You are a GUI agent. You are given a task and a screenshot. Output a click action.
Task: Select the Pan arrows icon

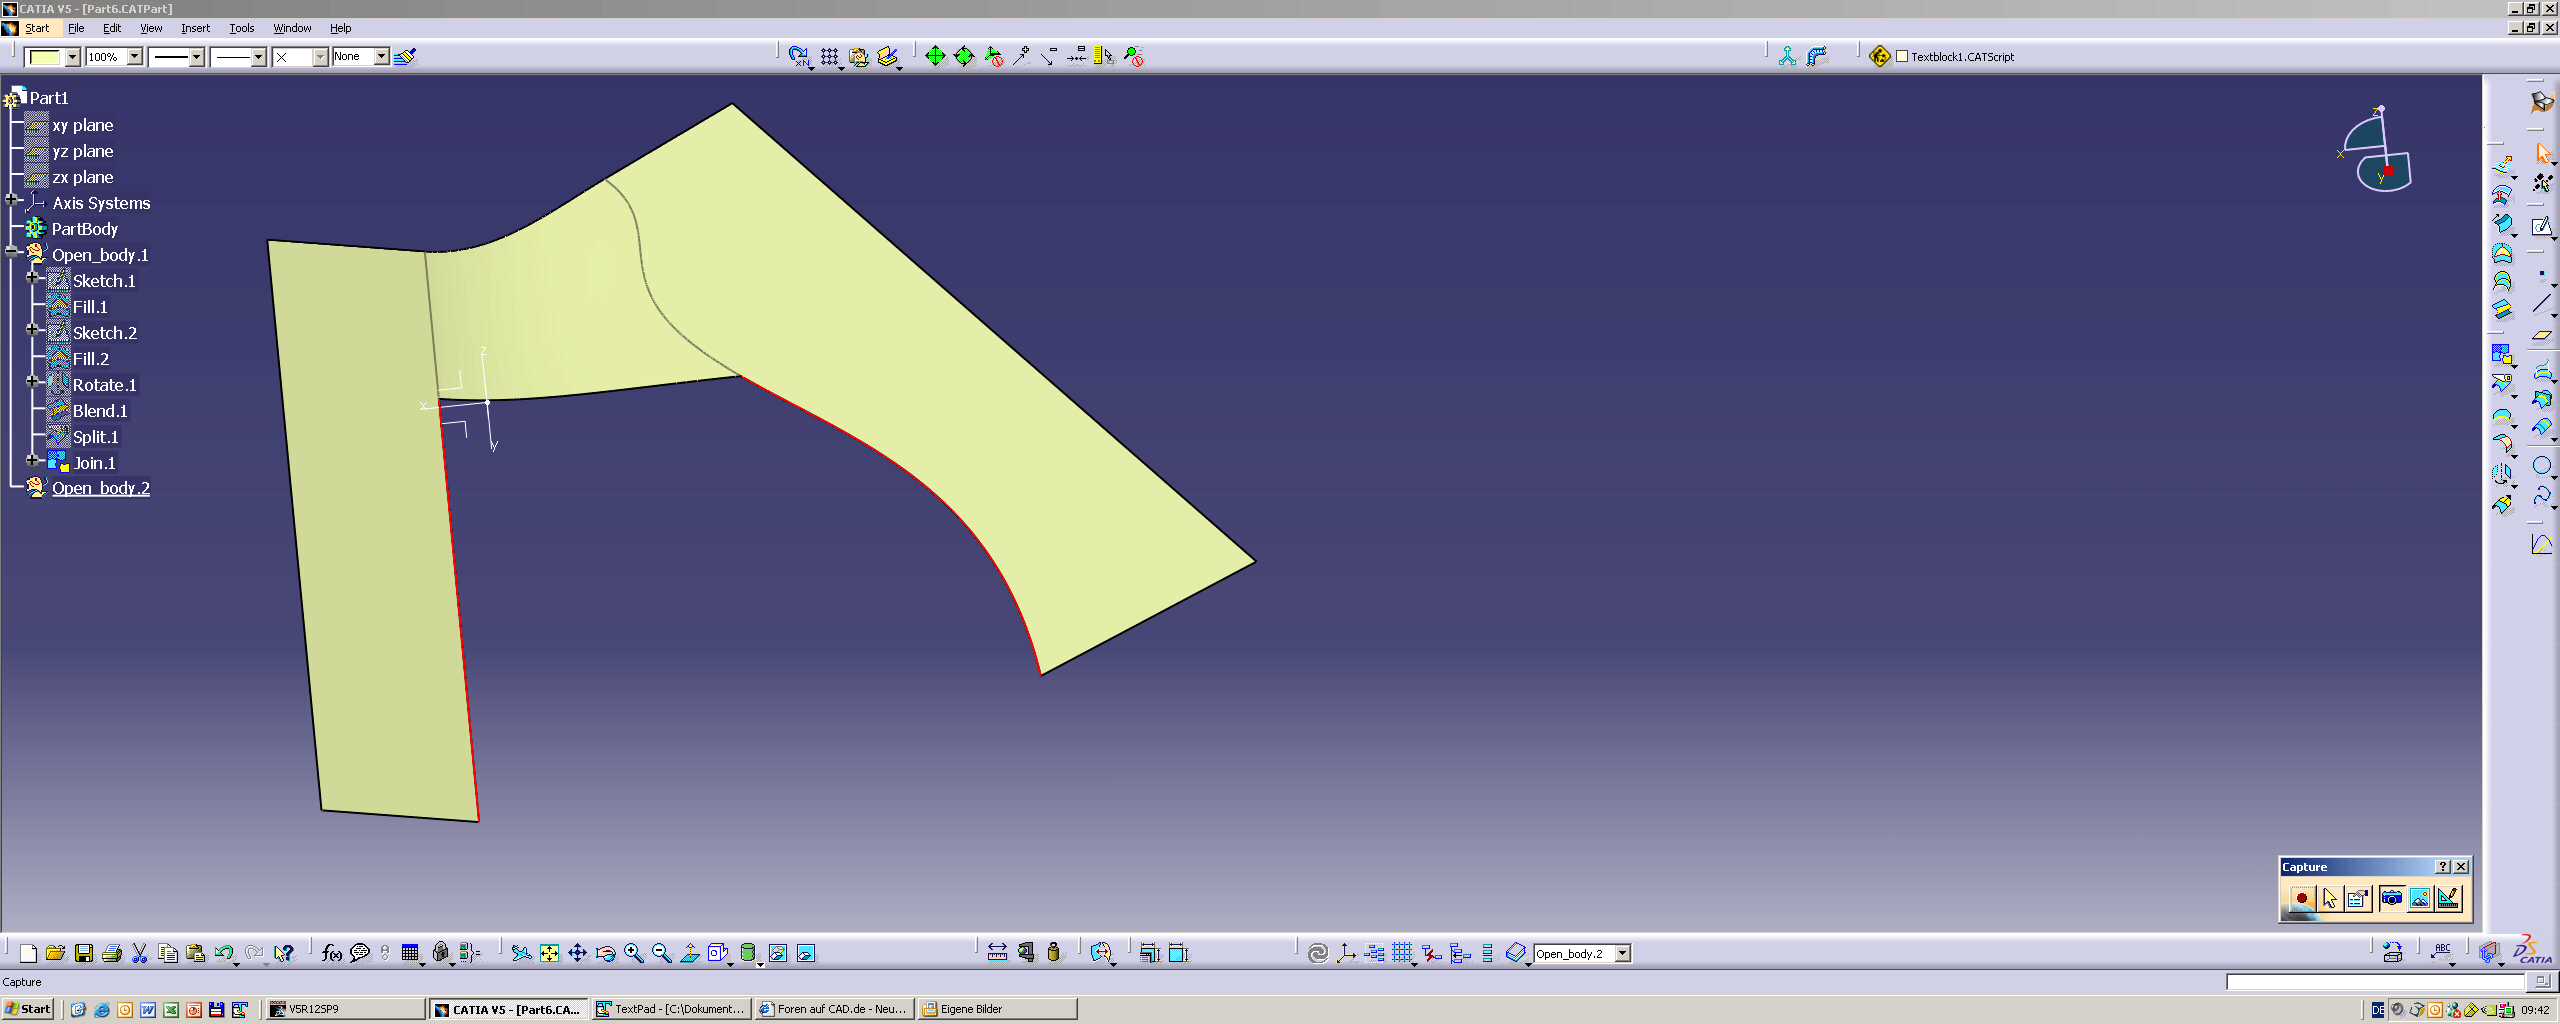[x=577, y=953]
